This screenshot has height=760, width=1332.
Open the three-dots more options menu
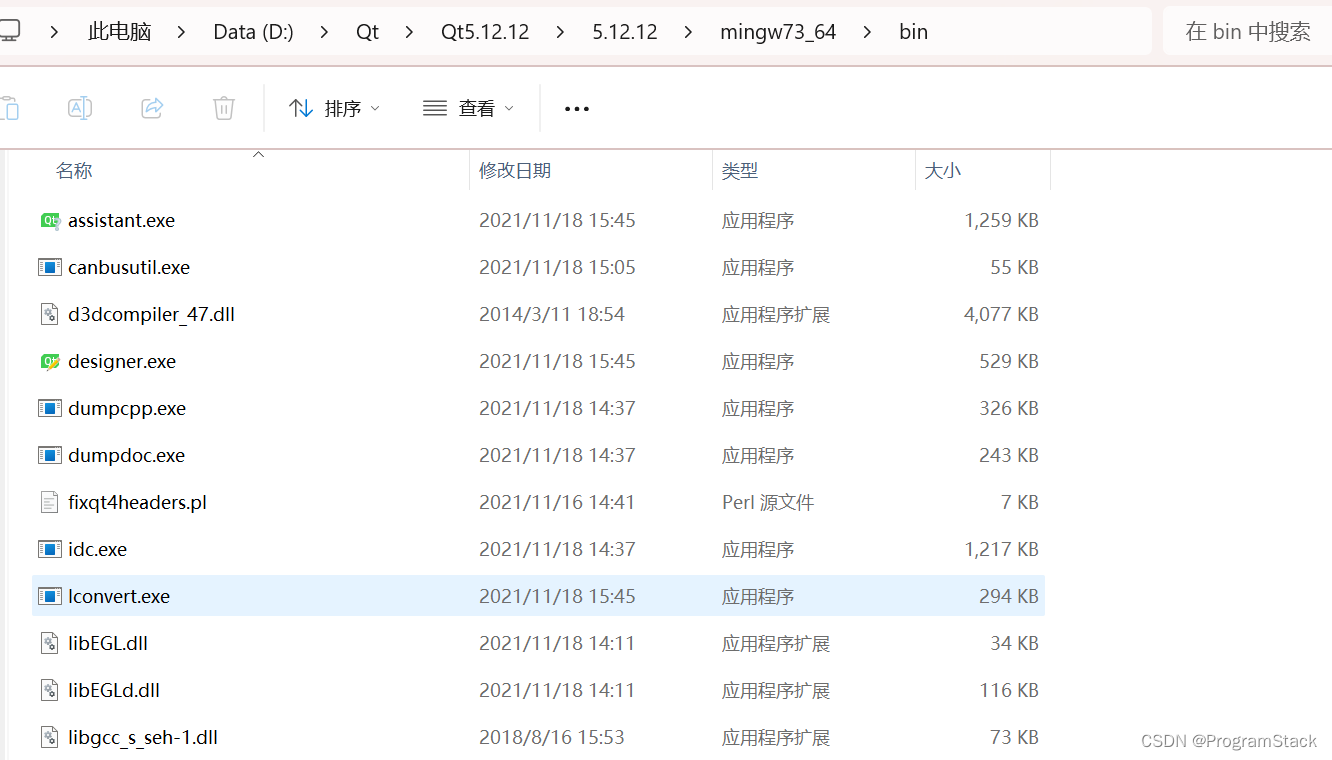577,108
